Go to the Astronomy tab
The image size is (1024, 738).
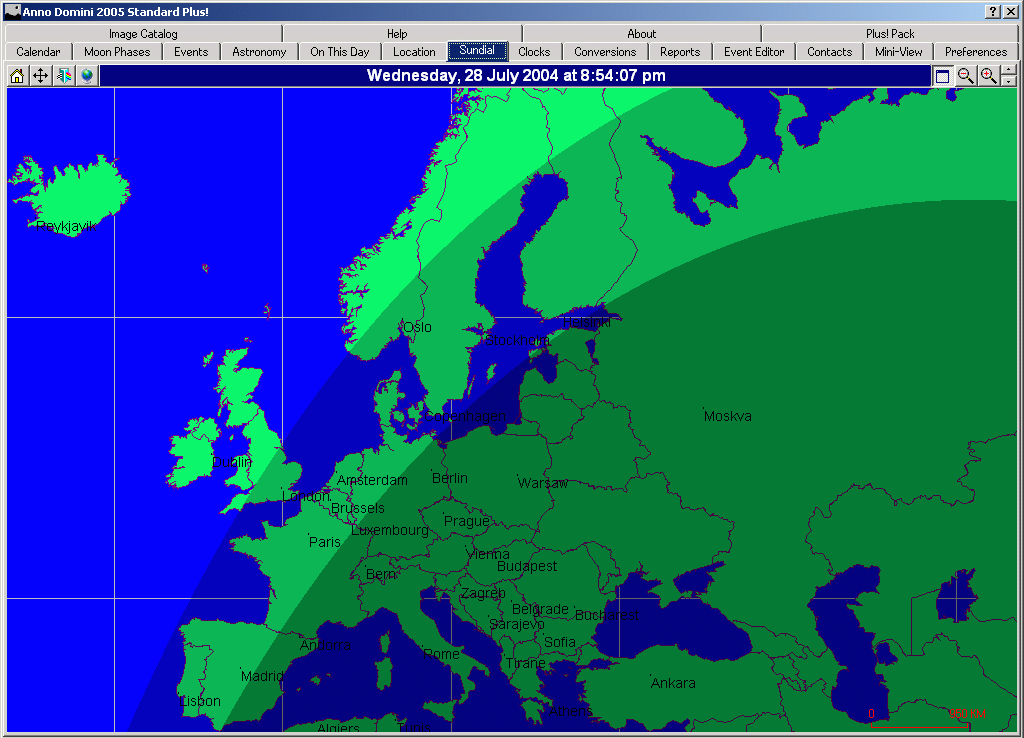(259, 52)
